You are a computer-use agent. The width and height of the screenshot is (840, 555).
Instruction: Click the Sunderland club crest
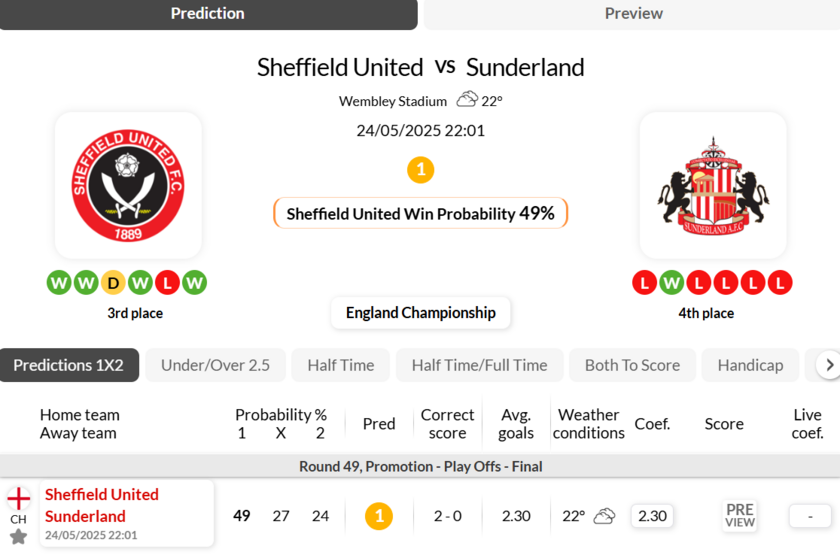[712, 186]
